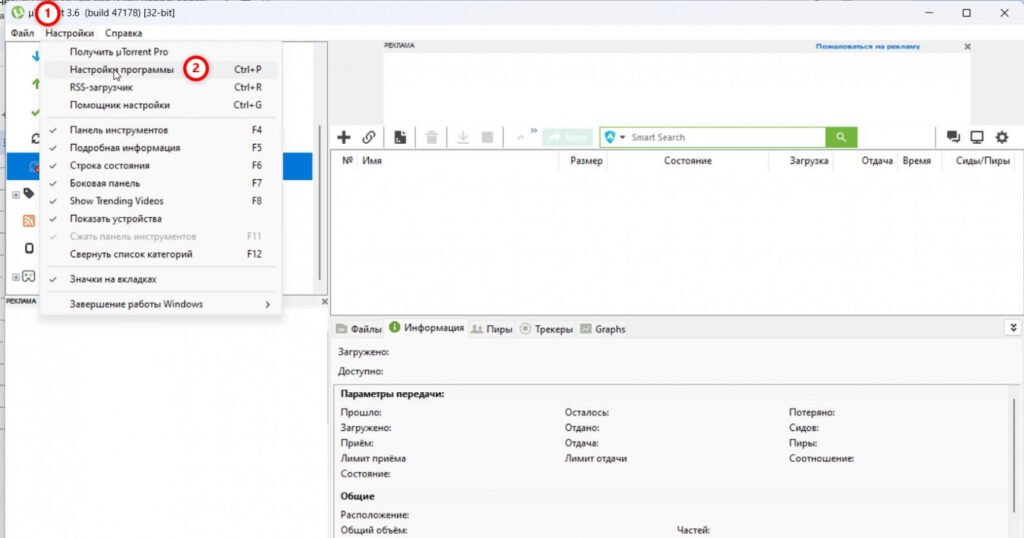Switch to the Трекеры tab
The image size is (1024, 538).
point(547,329)
